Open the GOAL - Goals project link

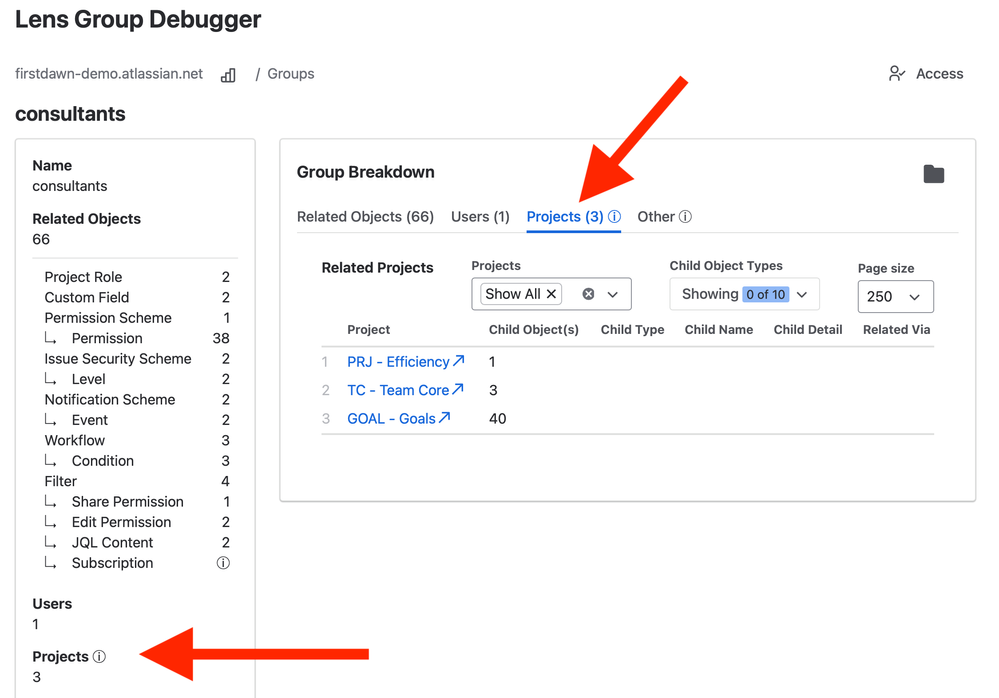[391, 419]
